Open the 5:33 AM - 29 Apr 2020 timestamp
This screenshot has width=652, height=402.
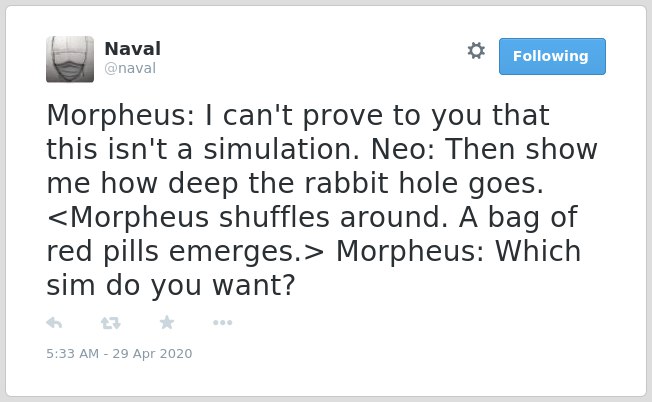(119, 353)
